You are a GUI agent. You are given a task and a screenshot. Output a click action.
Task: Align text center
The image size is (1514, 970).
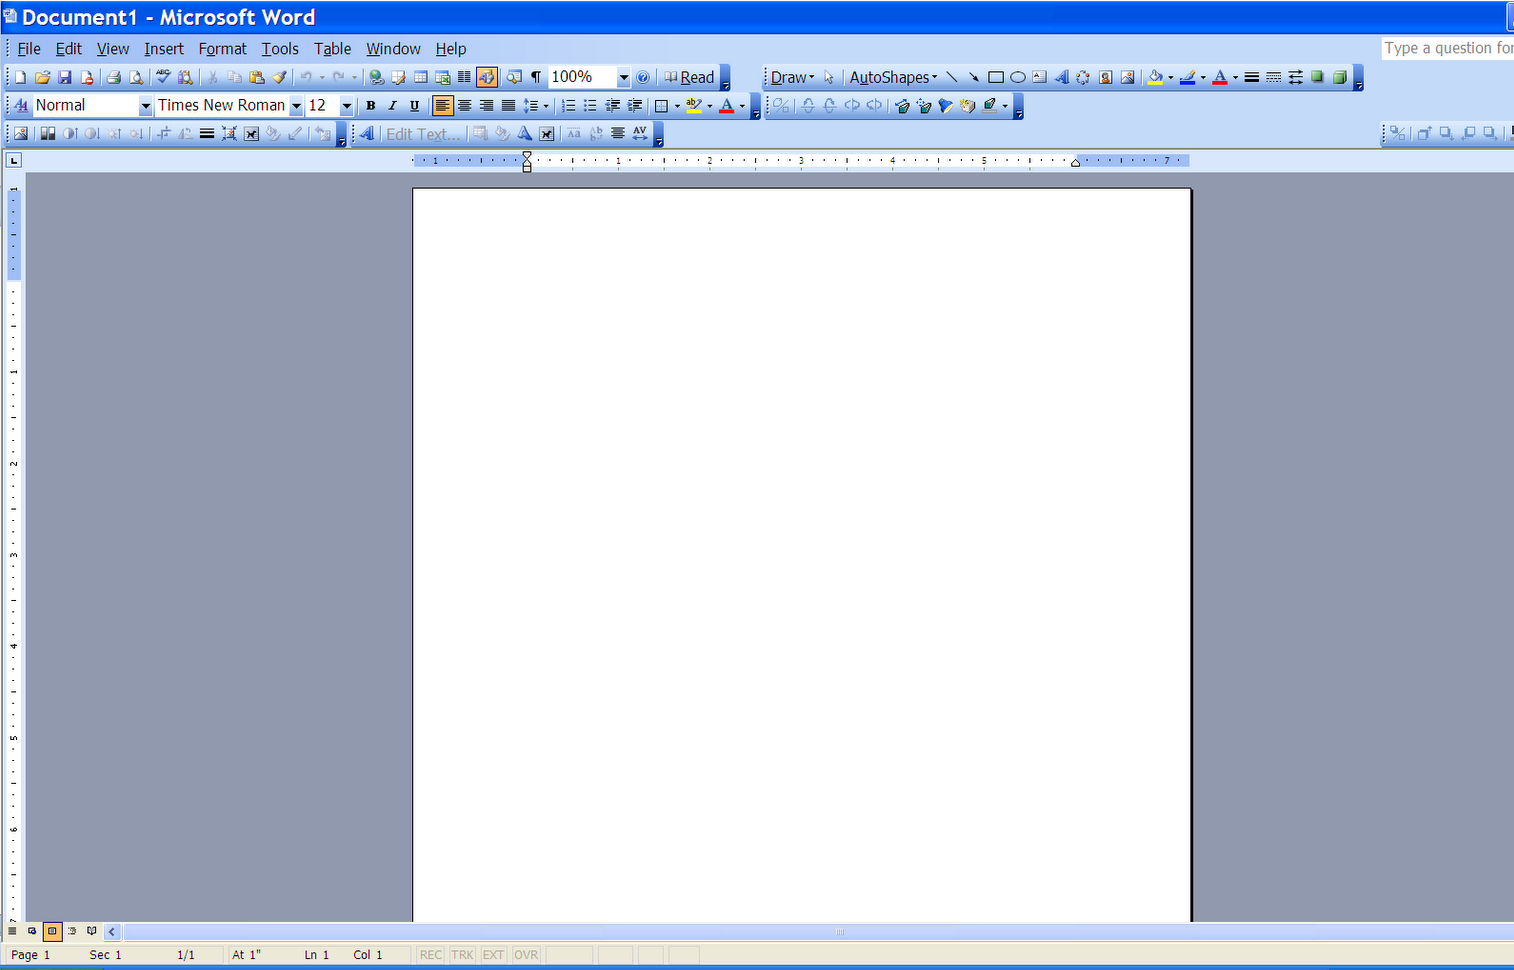tap(464, 105)
